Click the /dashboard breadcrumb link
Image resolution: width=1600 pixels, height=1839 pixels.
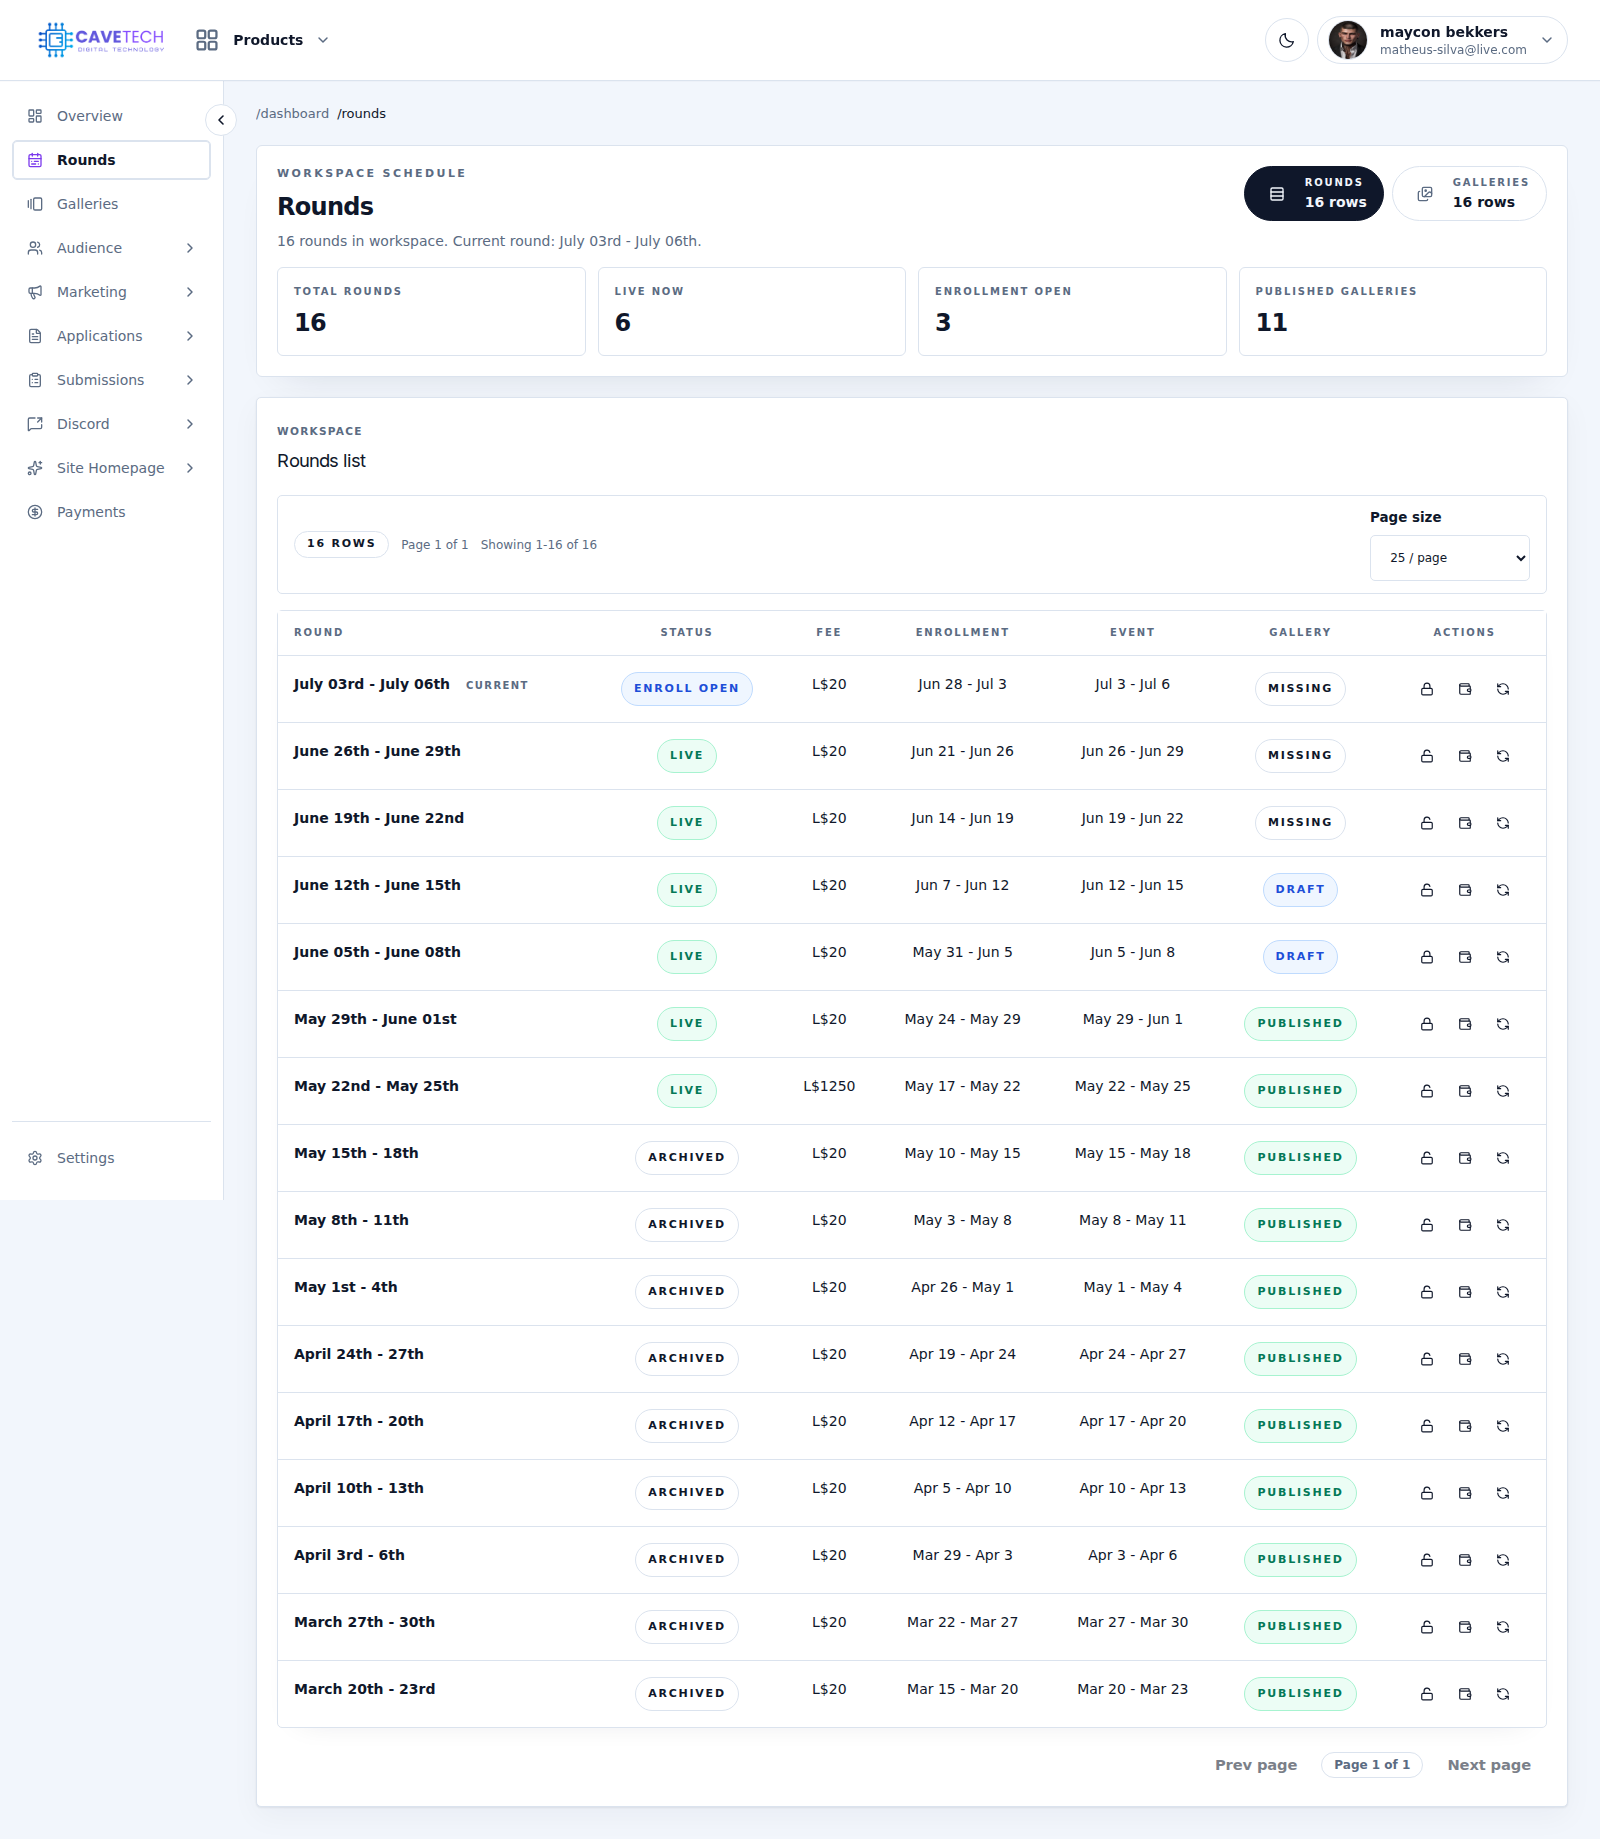point(292,114)
